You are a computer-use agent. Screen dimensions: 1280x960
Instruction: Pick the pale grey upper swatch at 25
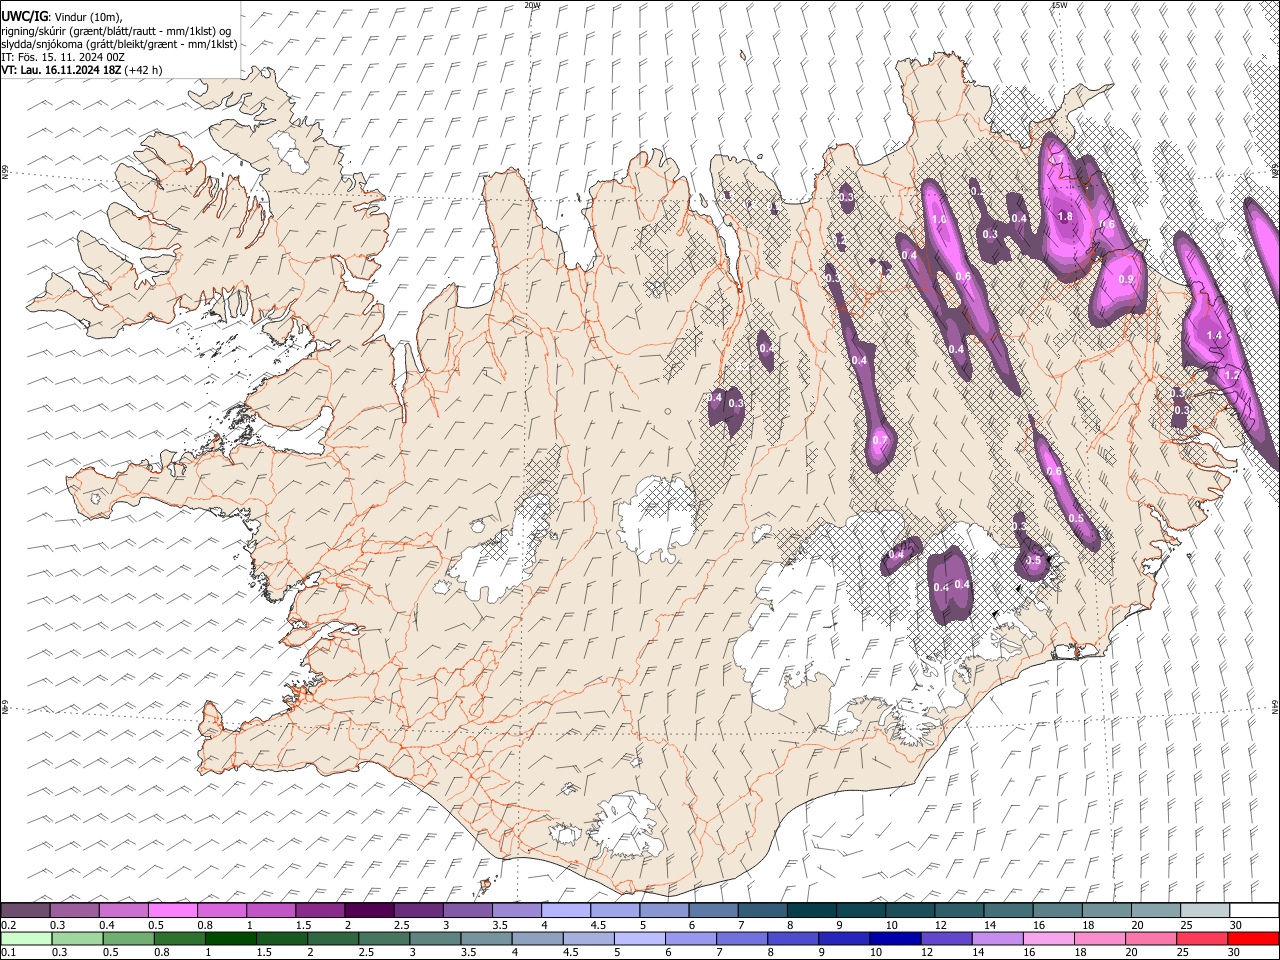1205,910
